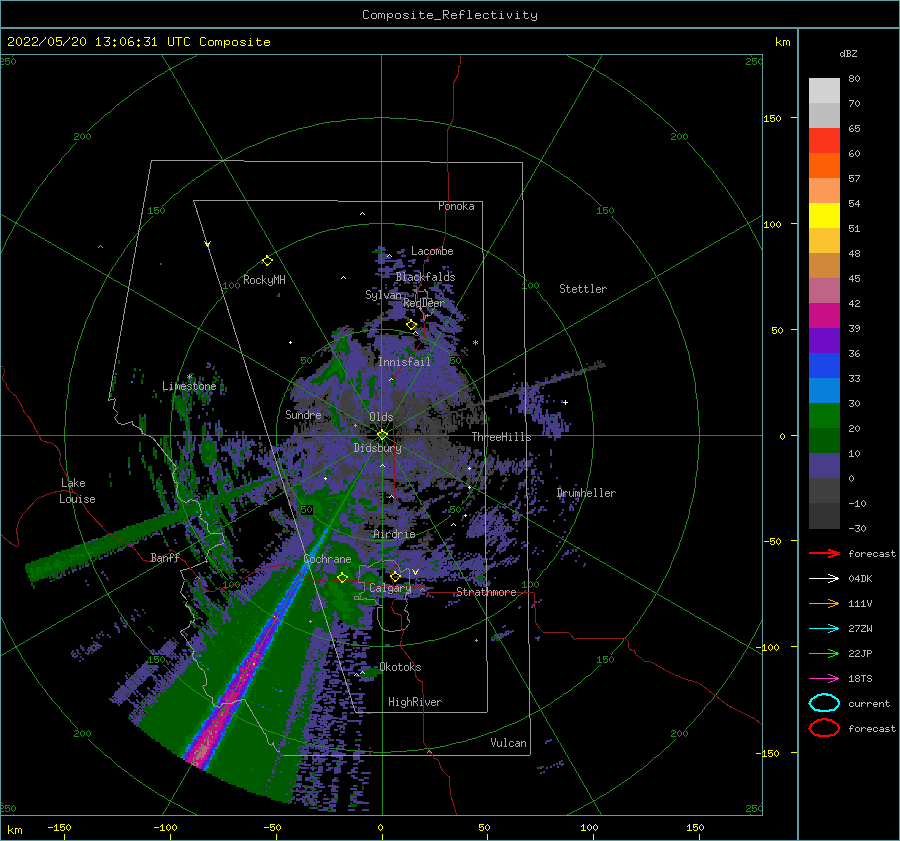Image resolution: width=900 pixels, height=841 pixels.
Task: Click the magenta 18TS arrow legend icon
Action: tap(824, 679)
